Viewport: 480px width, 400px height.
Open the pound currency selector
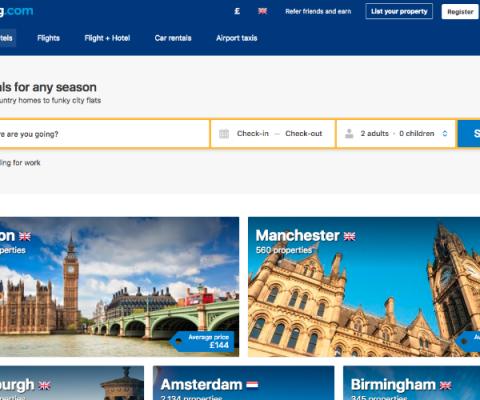point(237,11)
